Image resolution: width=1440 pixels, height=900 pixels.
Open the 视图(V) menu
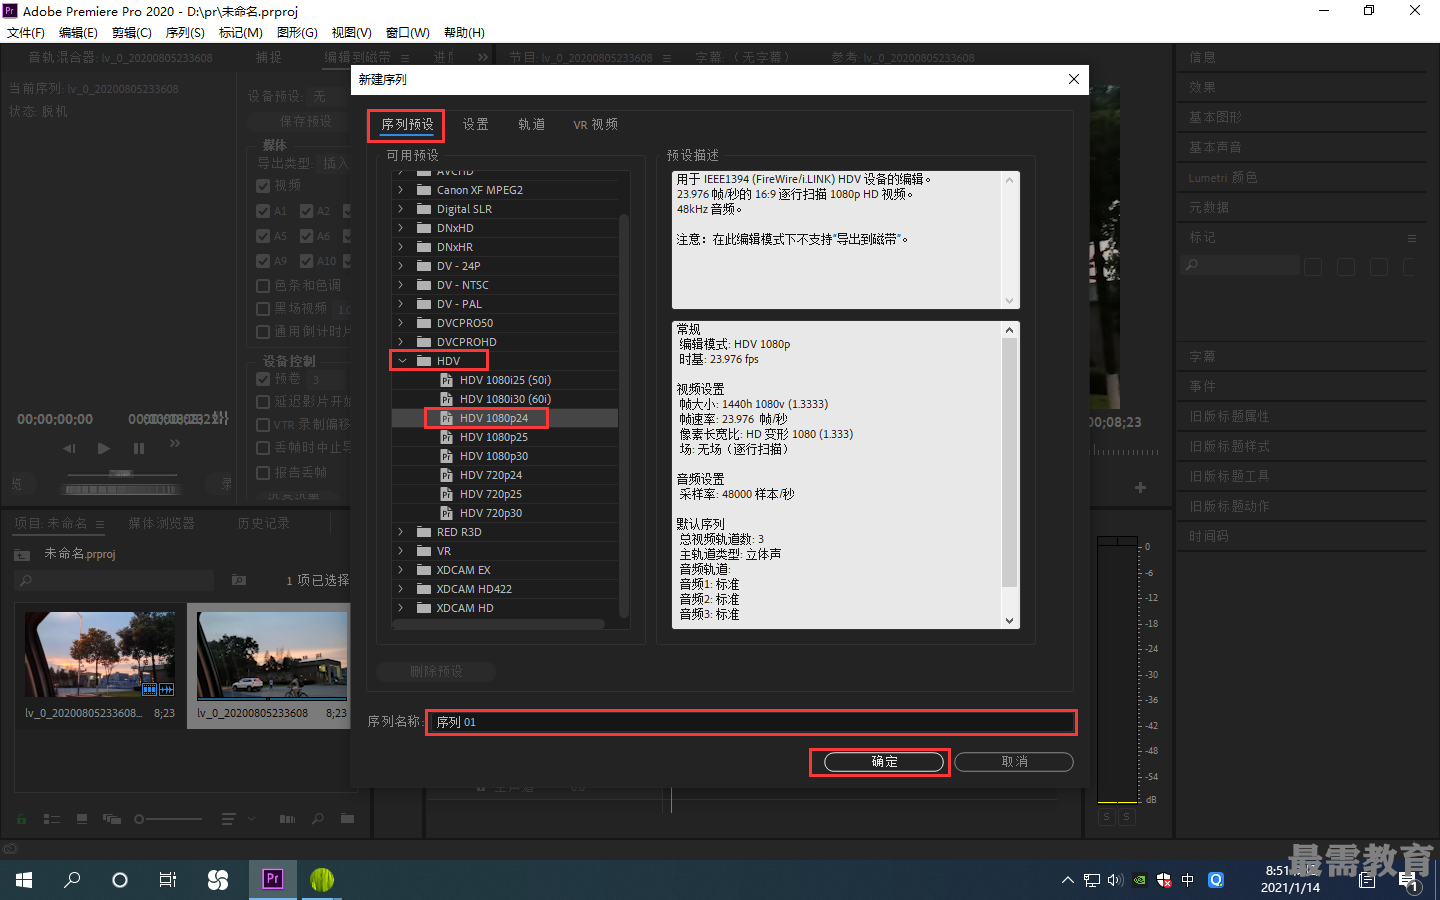(351, 33)
